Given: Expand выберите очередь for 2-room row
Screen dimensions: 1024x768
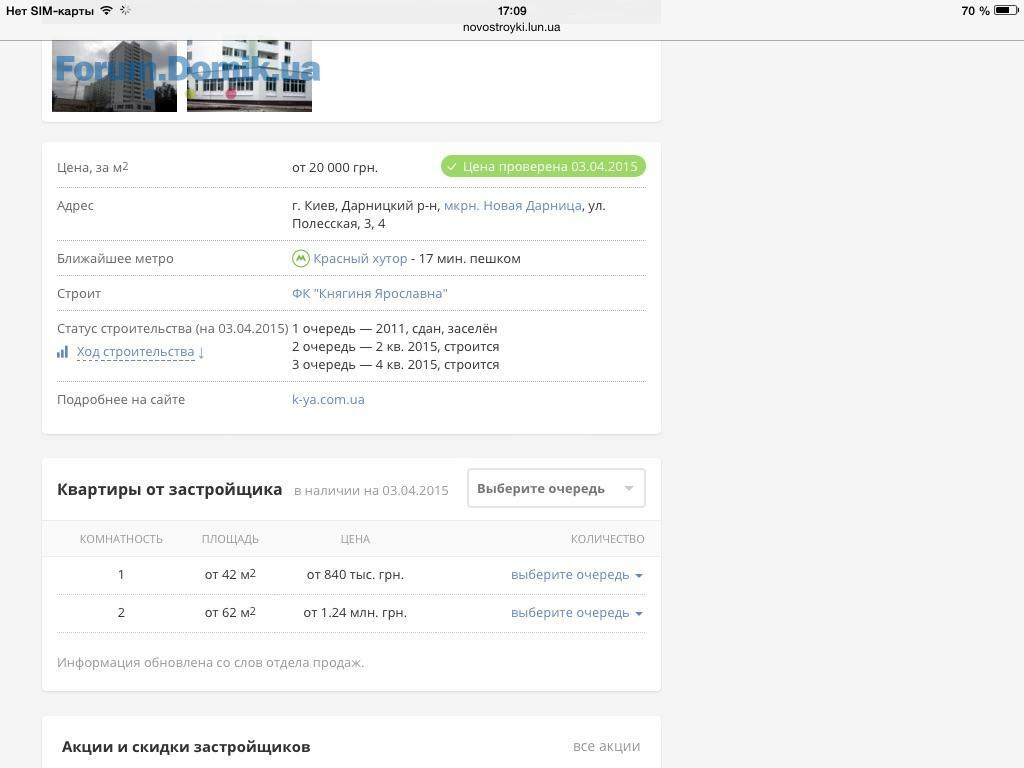Looking at the screenshot, I should (577, 613).
